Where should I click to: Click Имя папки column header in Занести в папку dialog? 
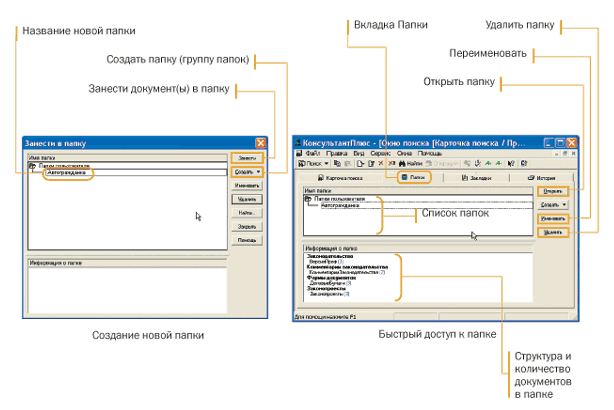pyautogui.click(x=128, y=157)
